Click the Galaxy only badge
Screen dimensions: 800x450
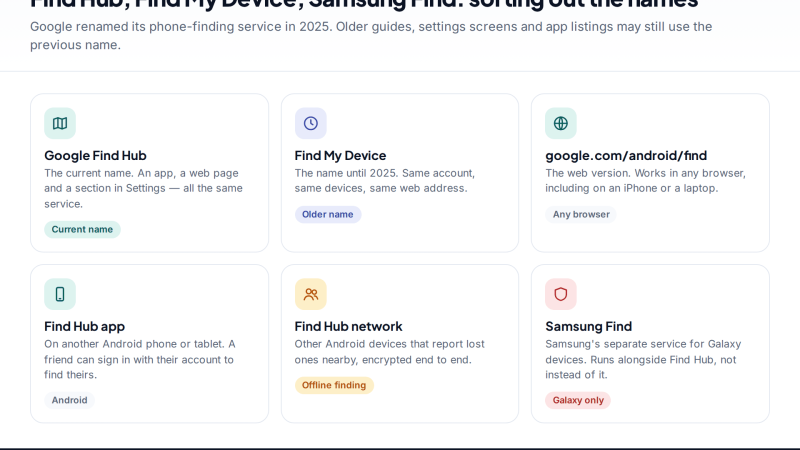coord(578,400)
